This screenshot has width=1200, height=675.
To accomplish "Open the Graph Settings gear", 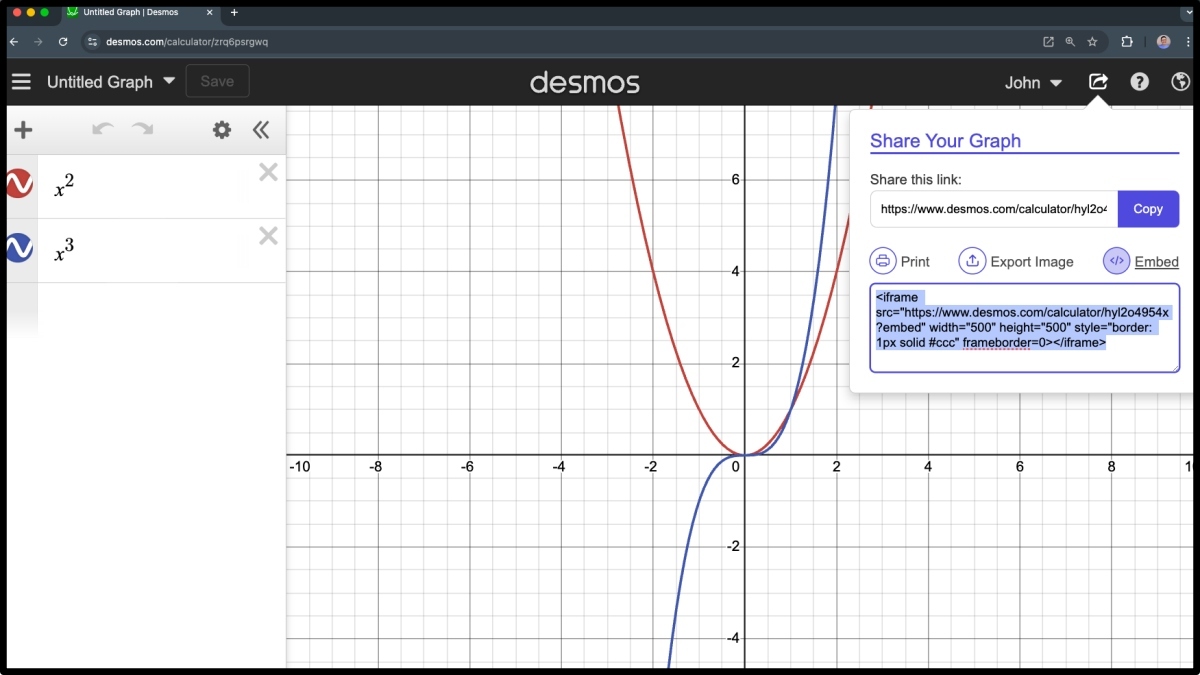I will 221,129.
